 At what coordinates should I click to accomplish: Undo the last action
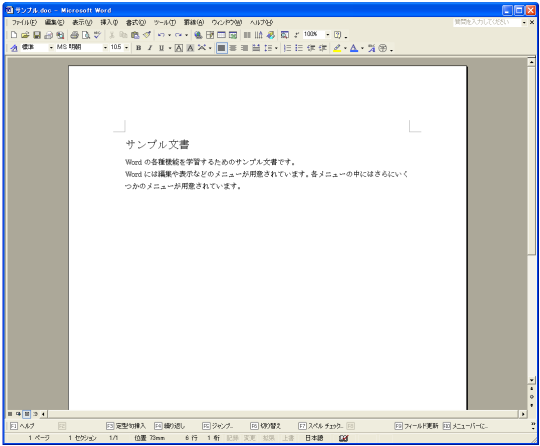[161, 35]
